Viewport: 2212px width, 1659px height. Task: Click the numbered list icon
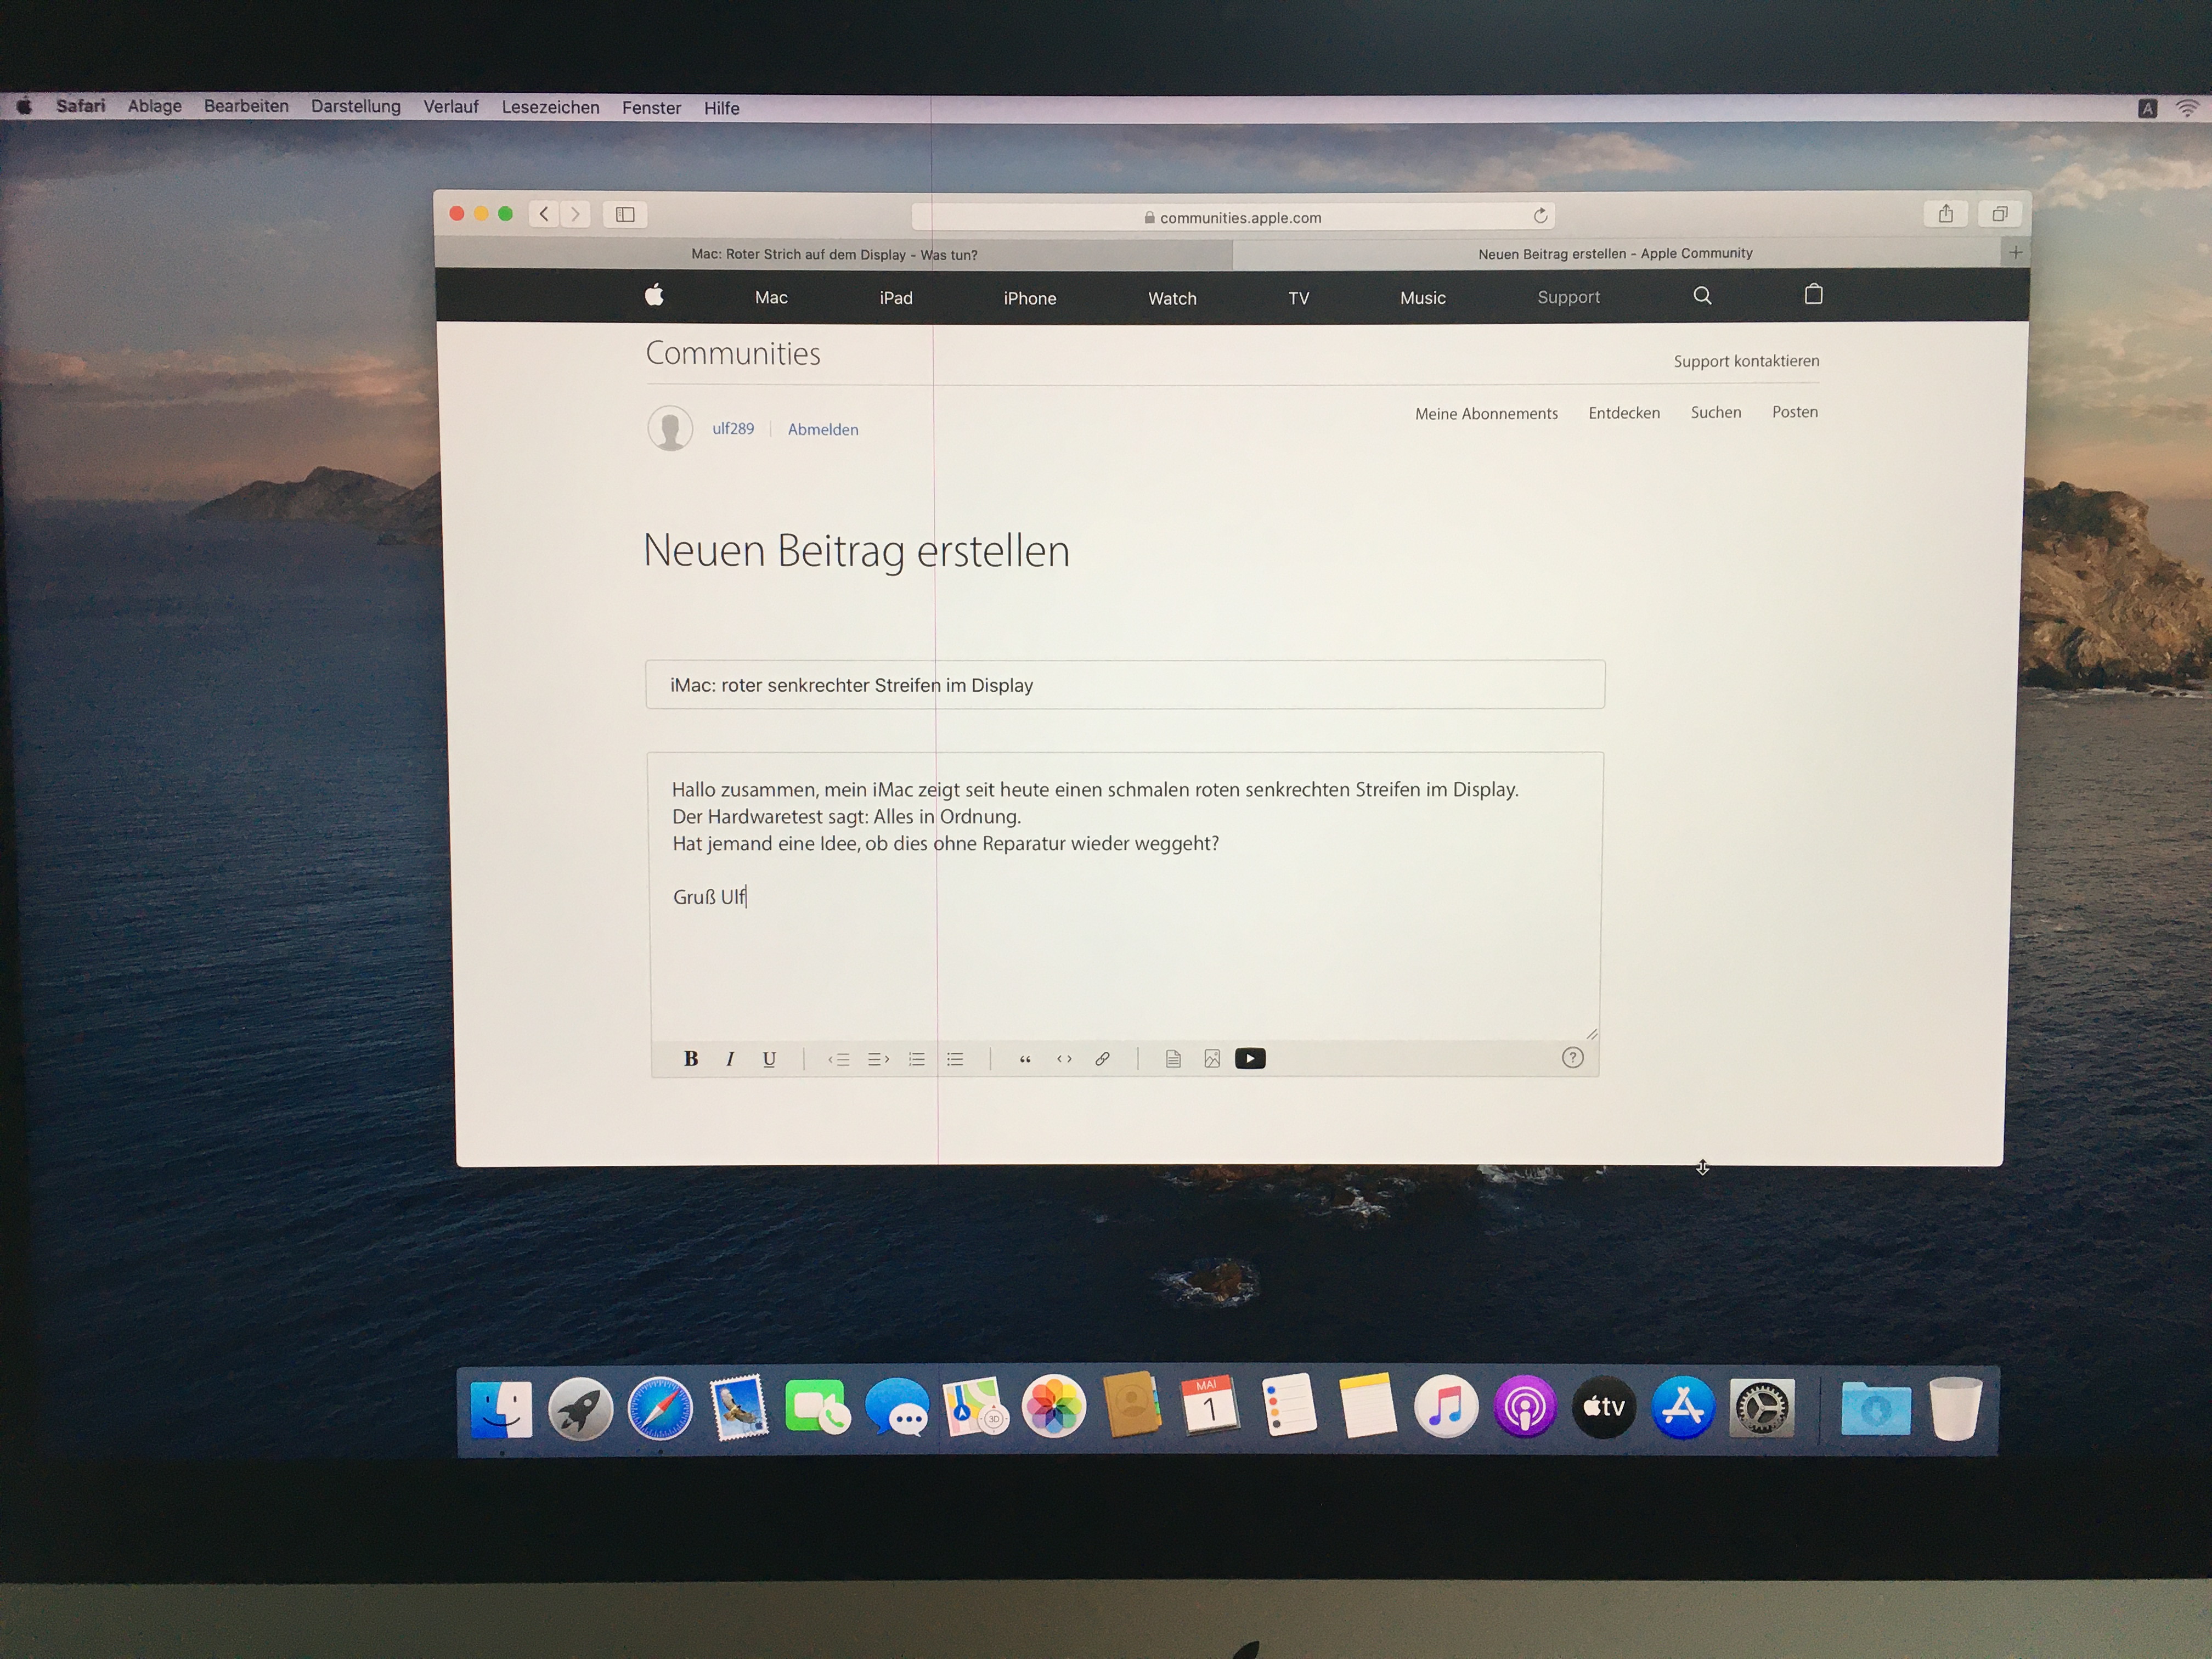[916, 1059]
